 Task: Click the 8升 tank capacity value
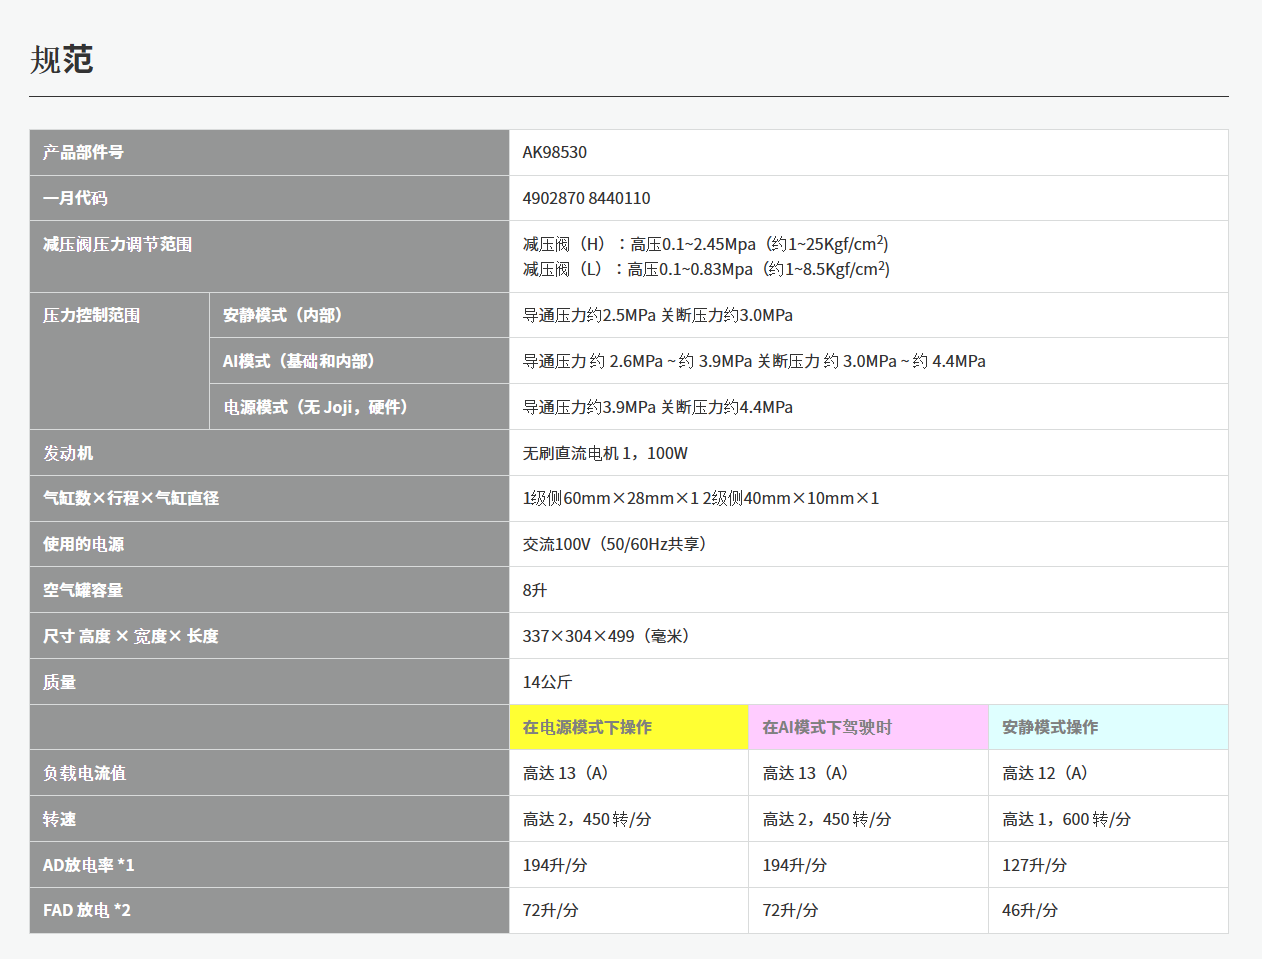coord(535,590)
